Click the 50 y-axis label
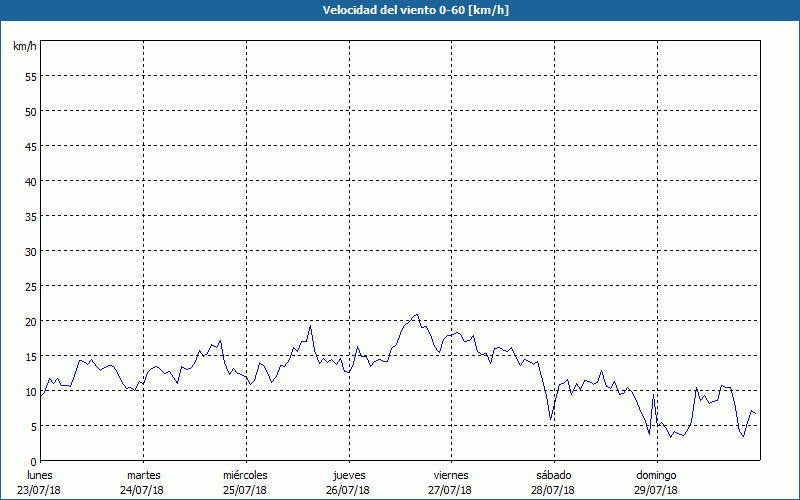Viewport: 800px width, 500px height. click(x=31, y=112)
